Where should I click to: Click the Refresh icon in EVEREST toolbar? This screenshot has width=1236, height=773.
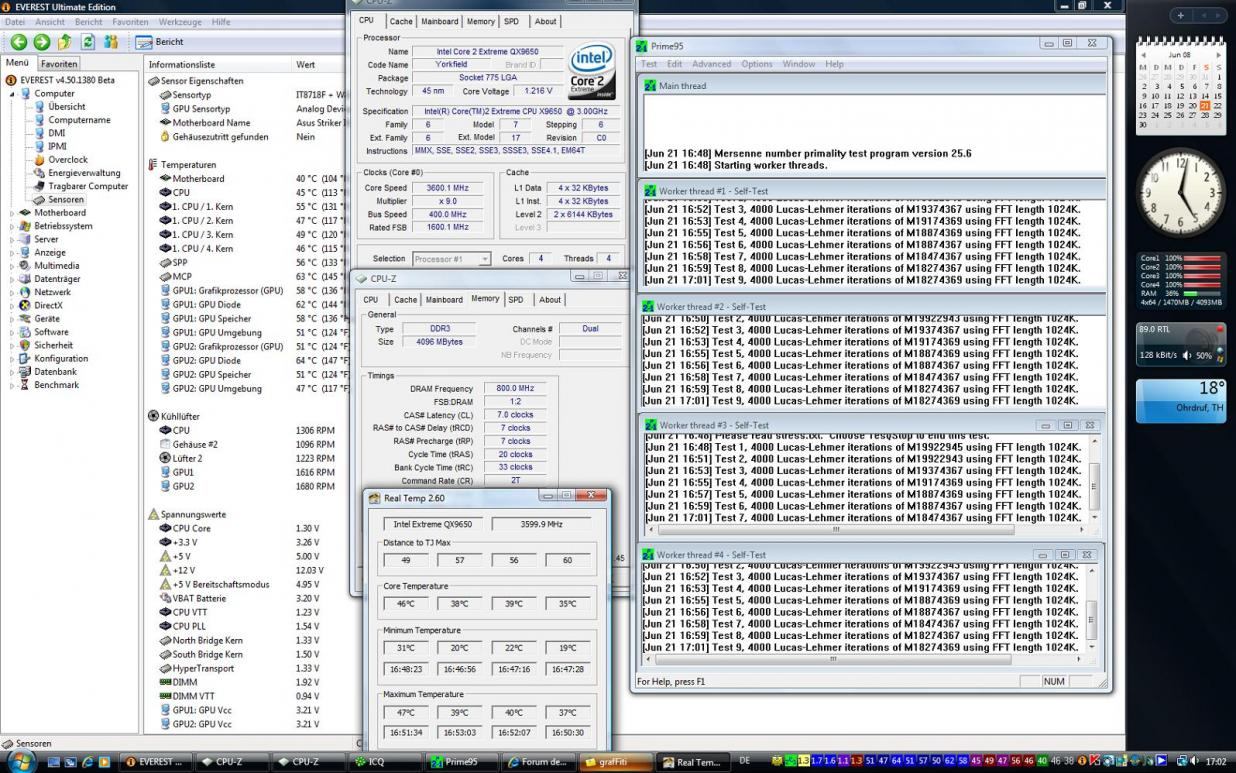[88, 42]
